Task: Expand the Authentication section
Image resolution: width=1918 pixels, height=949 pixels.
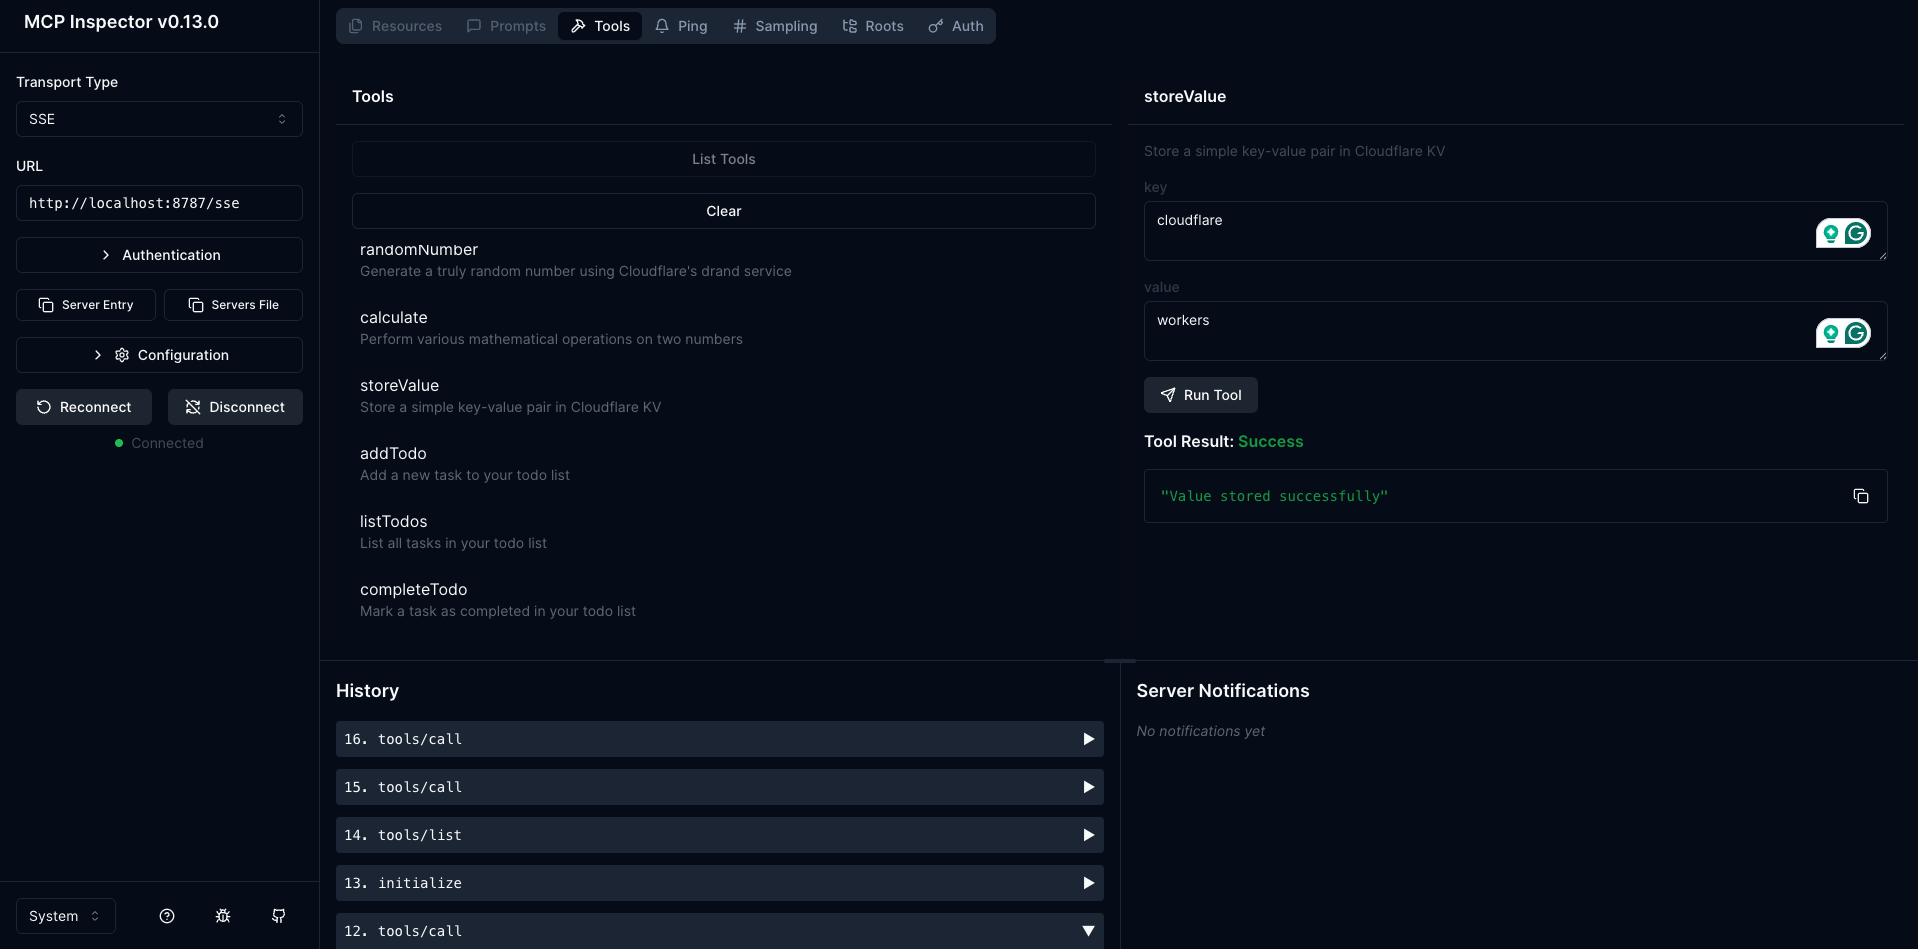Action: point(159,255)
